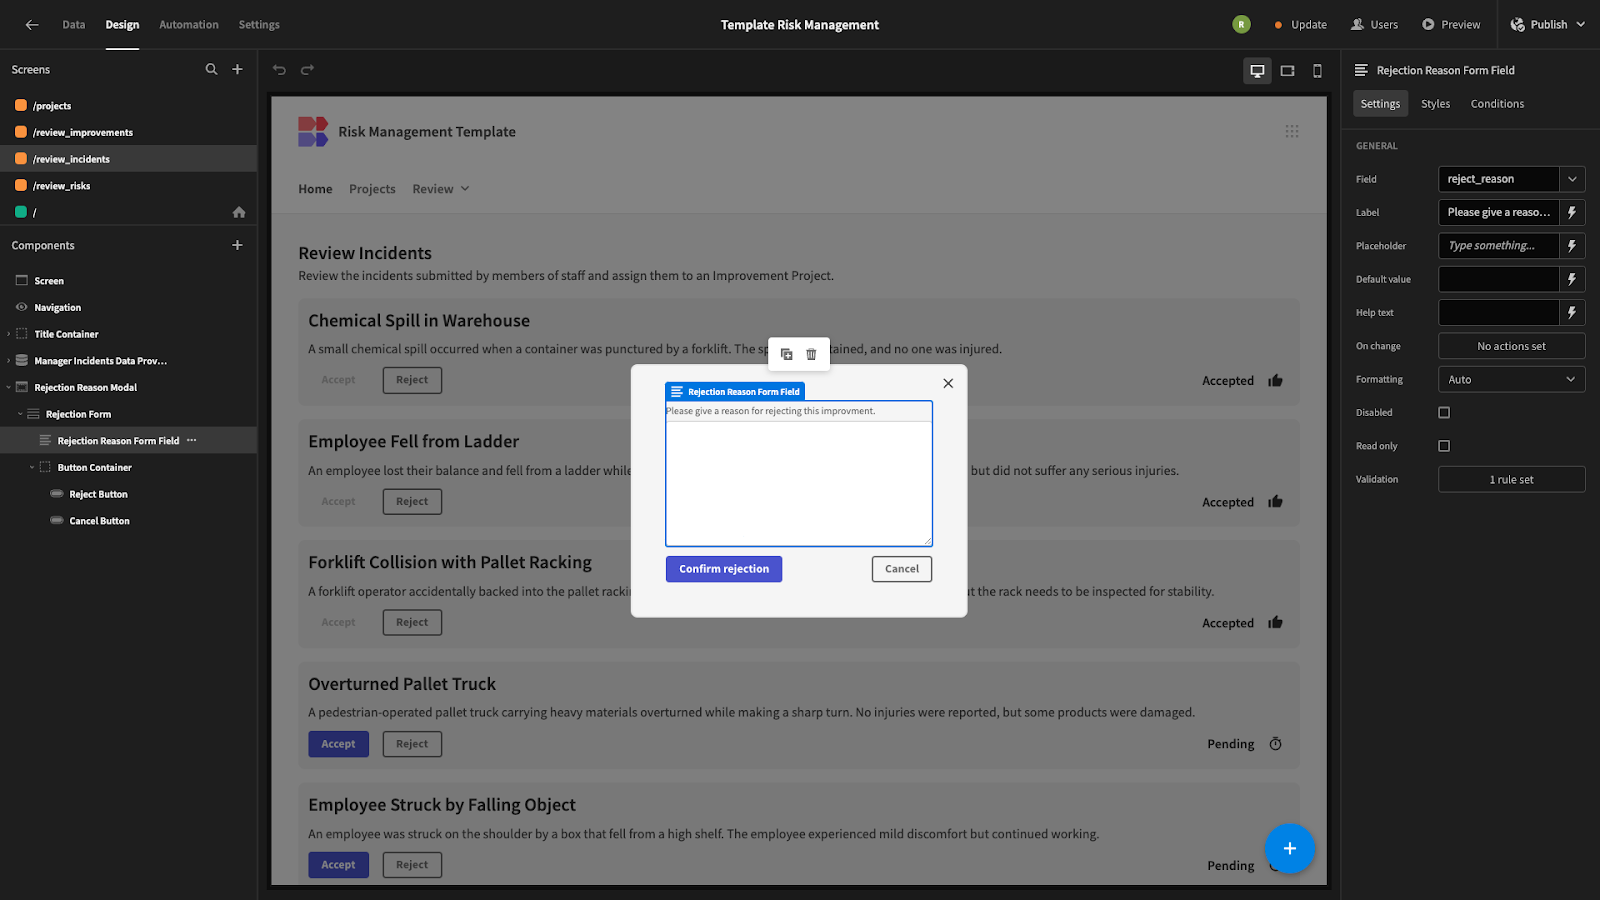Toggle the Disabled checkbox
This screenshot has height=900, width=1600.
tap(1444, 413)
